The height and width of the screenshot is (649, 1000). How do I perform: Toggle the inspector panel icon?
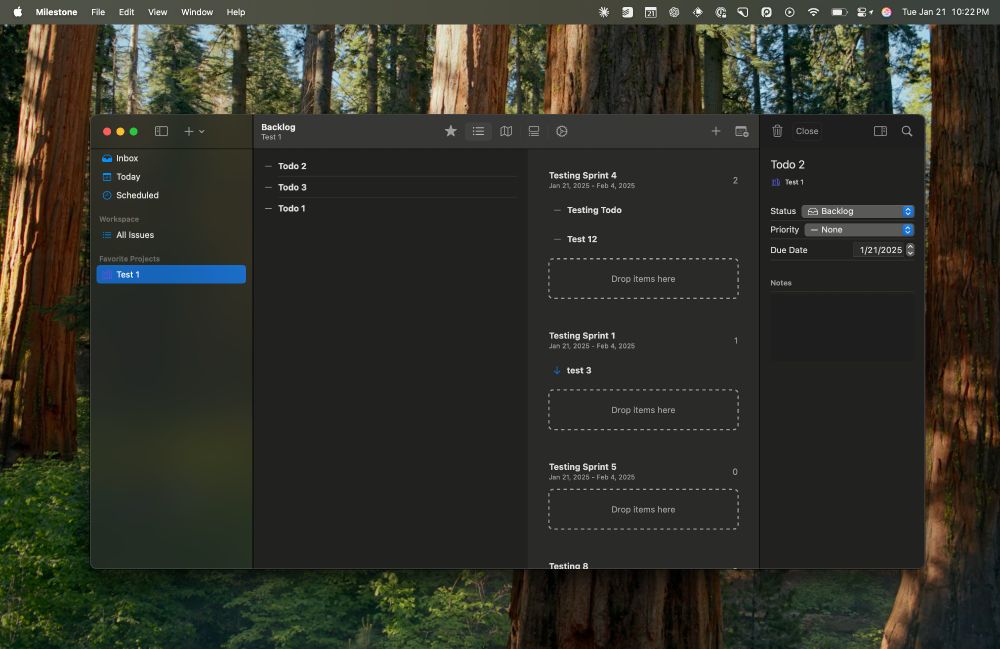pyautogui.click(x=880, y=131)
